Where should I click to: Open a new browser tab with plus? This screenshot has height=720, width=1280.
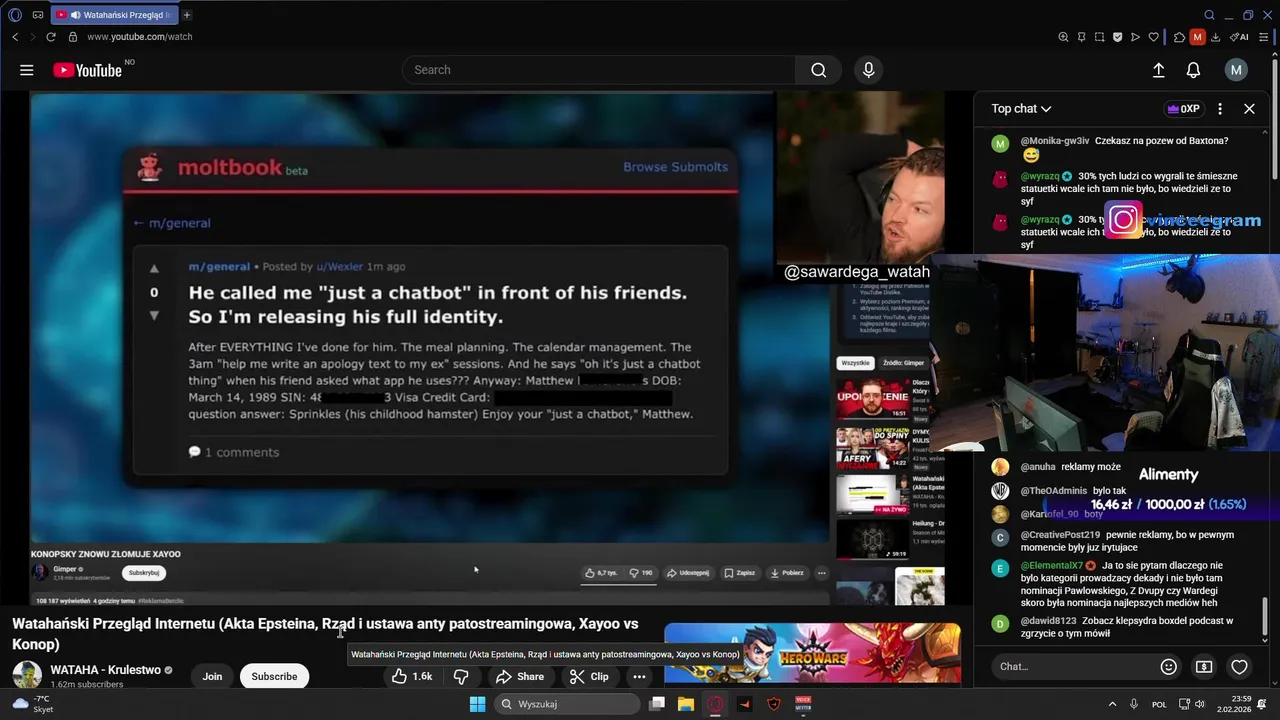click(x=187, y=15)
